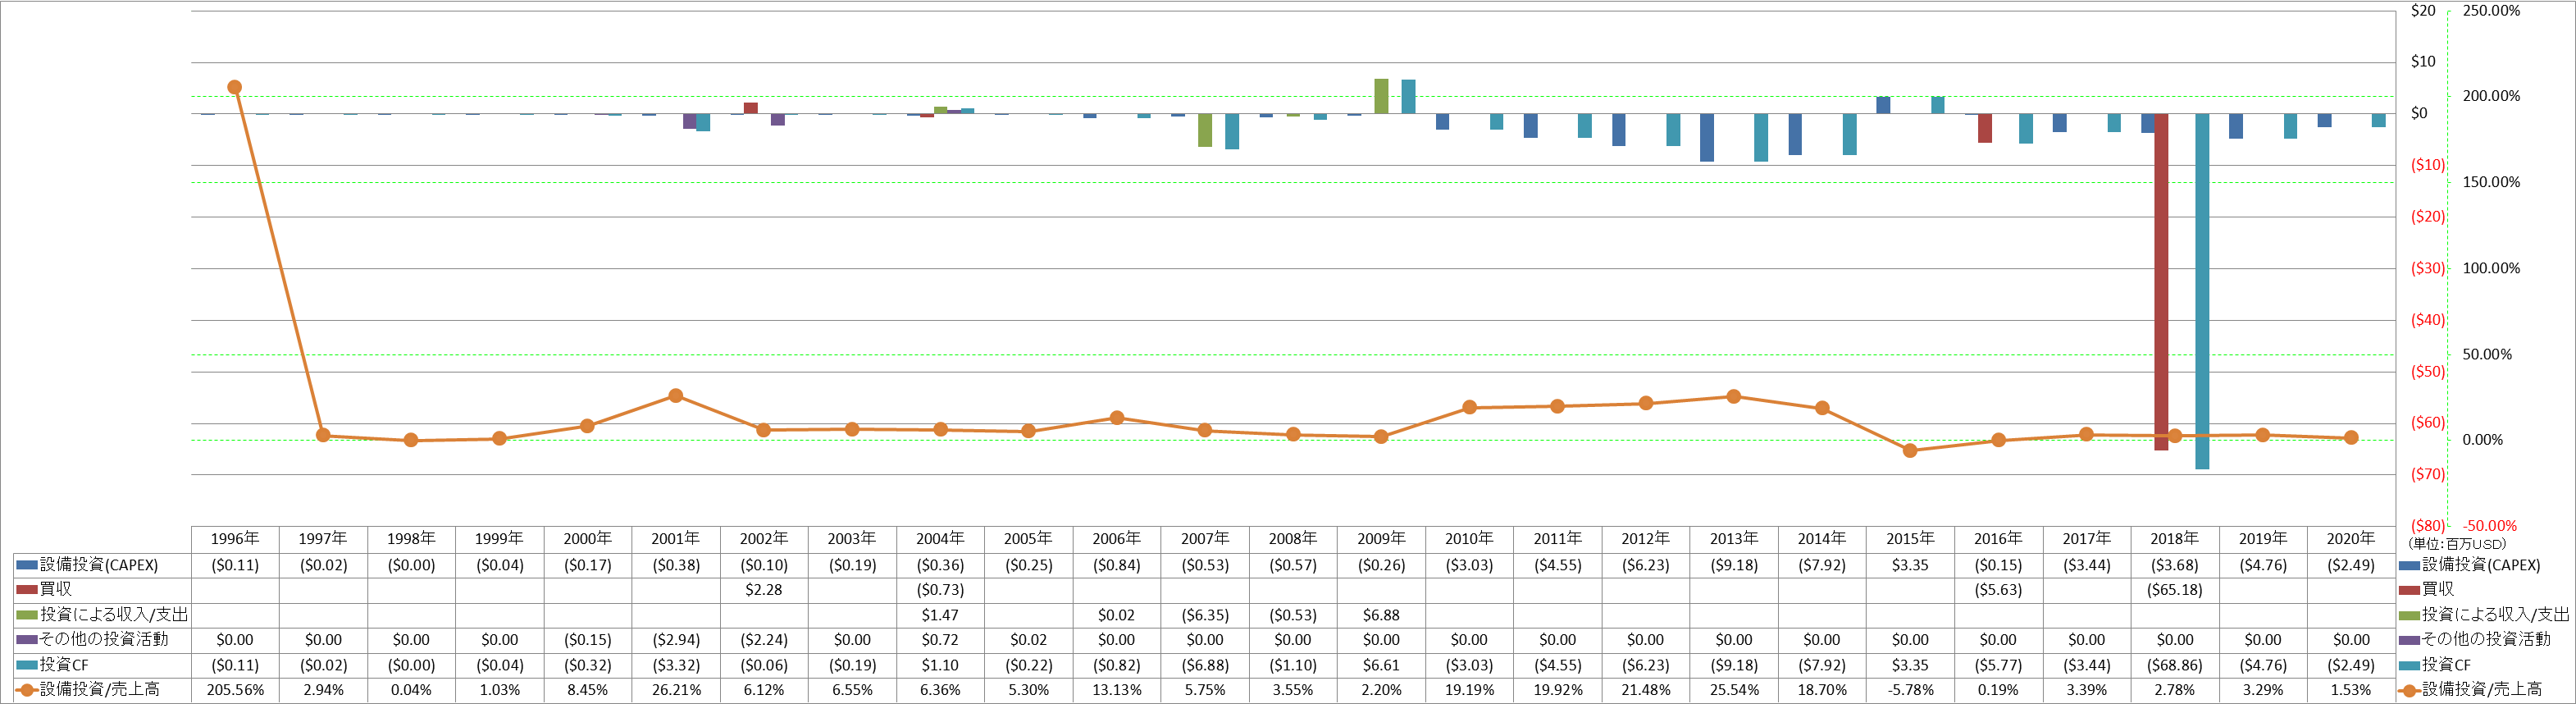Select the ($6.35) cell for 2007

pyautogui.click(x=1205, y=615)
